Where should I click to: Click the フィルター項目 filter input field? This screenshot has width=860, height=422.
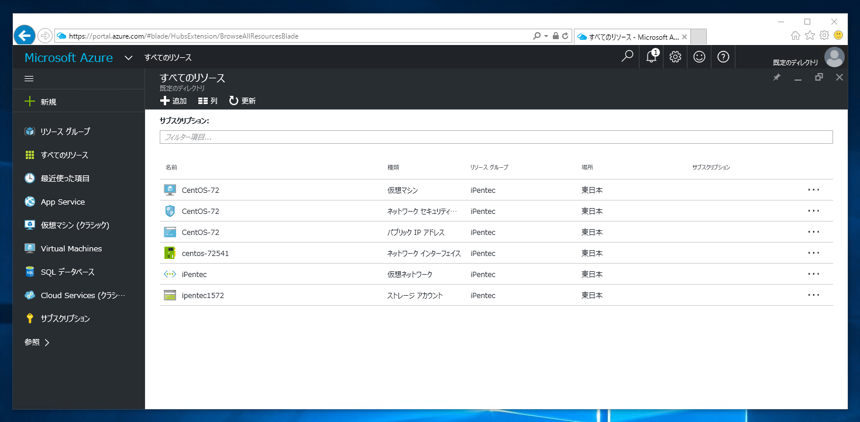pos(496,137)
